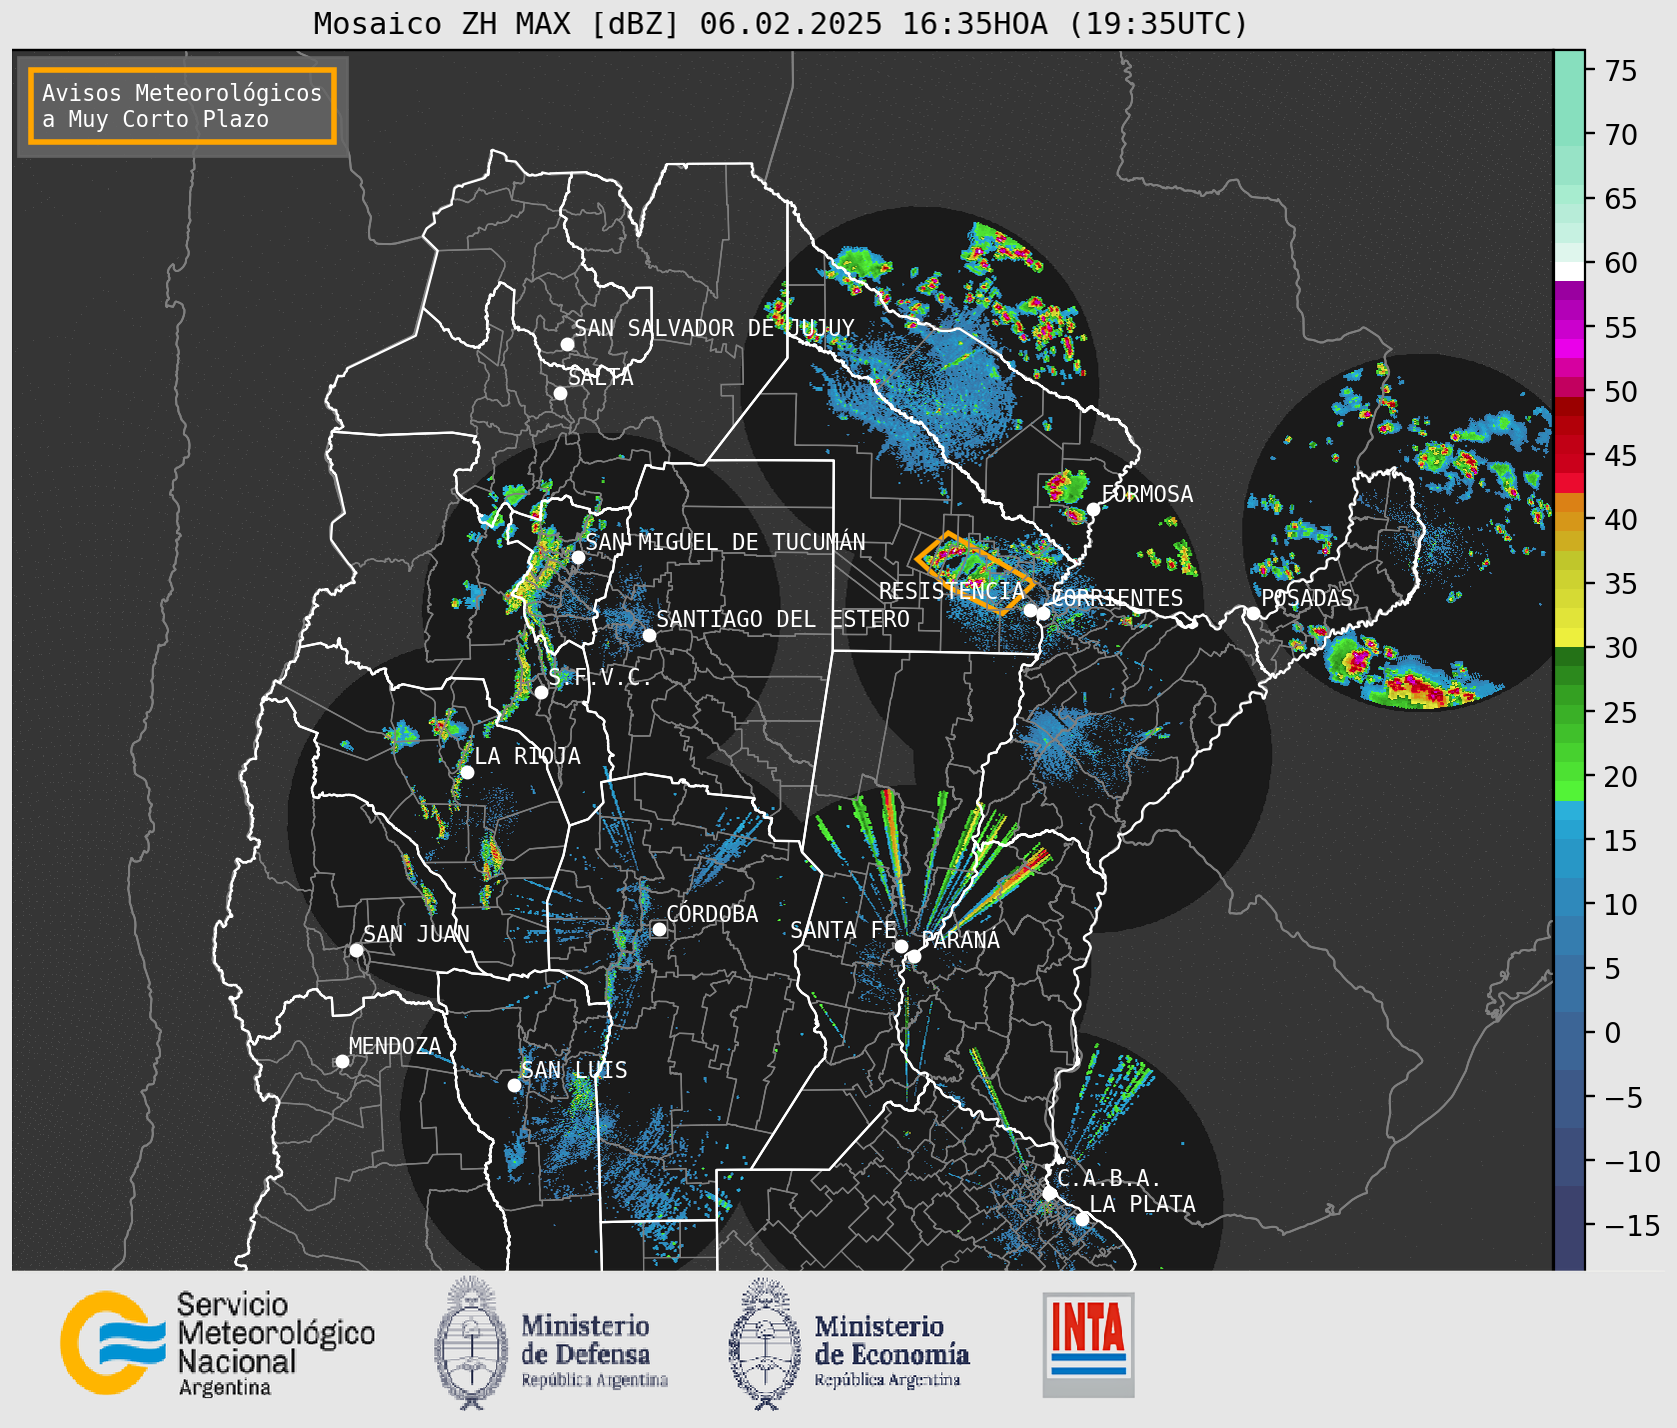The height and width of the screenshot is (1428, 1677).
Task: Click the 55 dBZ magenta band on color scale
Action: coord(1569,327)
